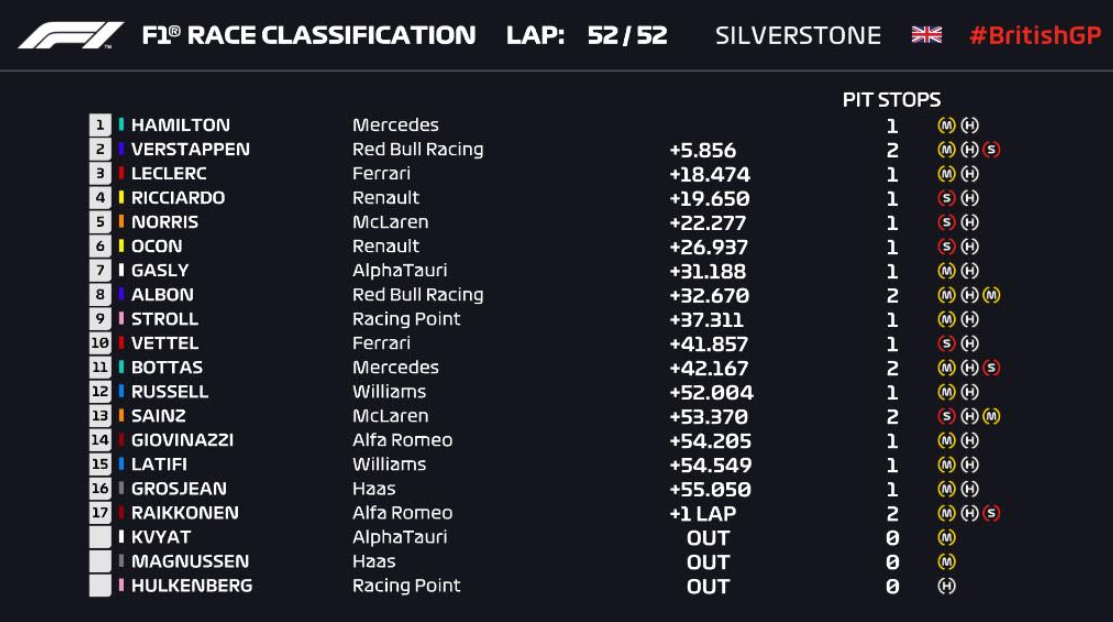Viewport: 1113px width, 622px height.
Task: Click the empty position box beside Kvyat
Action: point(100,538)
